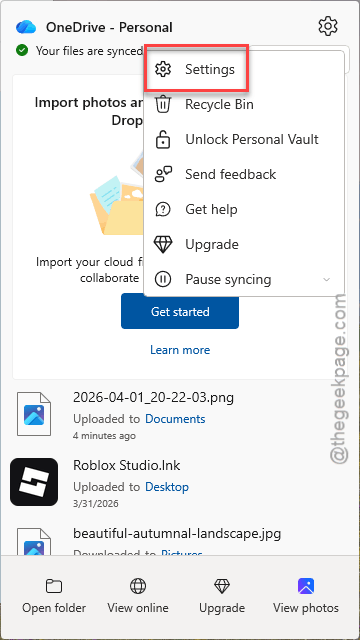Click the View photos icon
This screenshot has width=360, height=640.
point(306,586)
